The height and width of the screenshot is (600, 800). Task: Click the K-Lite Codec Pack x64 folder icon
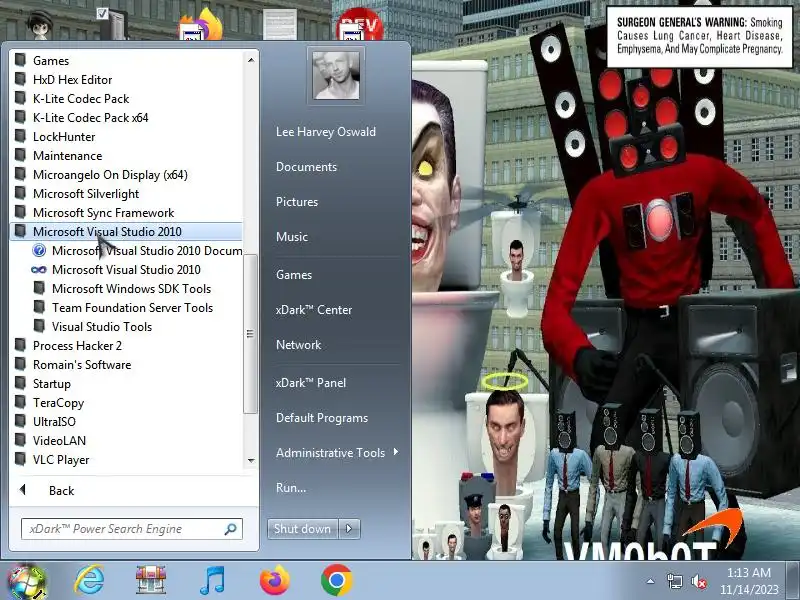point(20,117)
